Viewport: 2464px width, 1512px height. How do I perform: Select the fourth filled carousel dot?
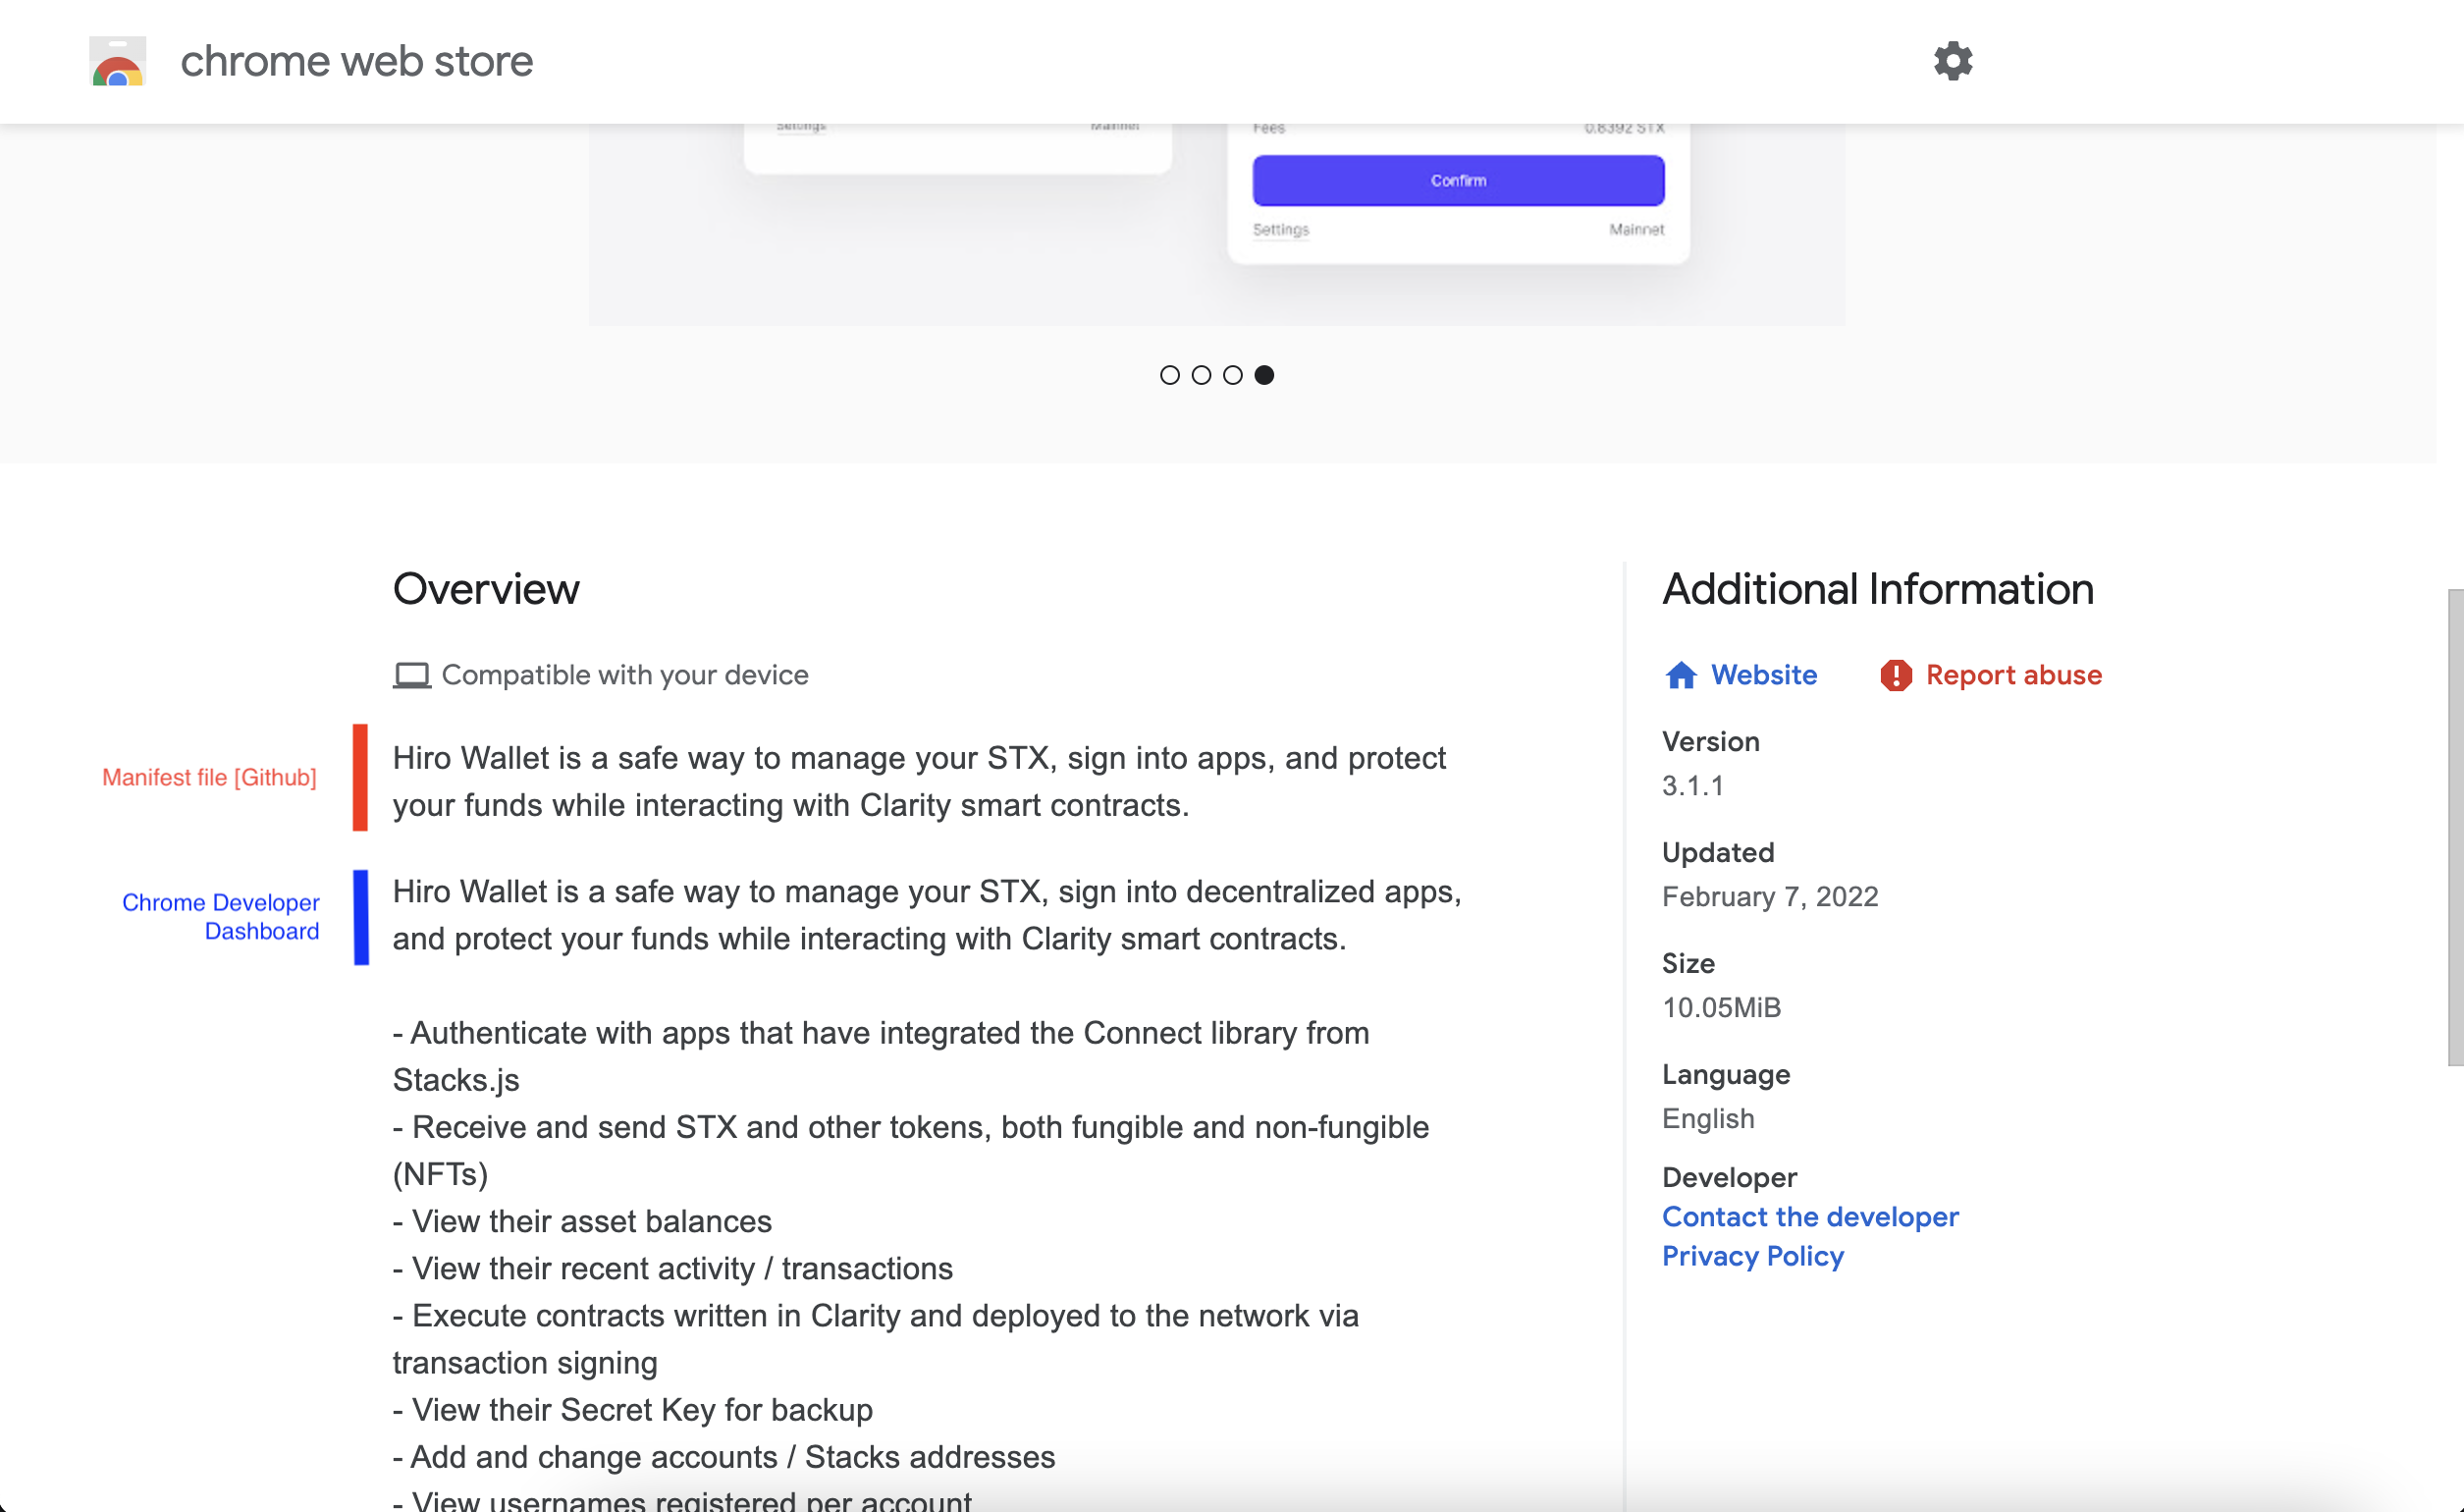1264,375
